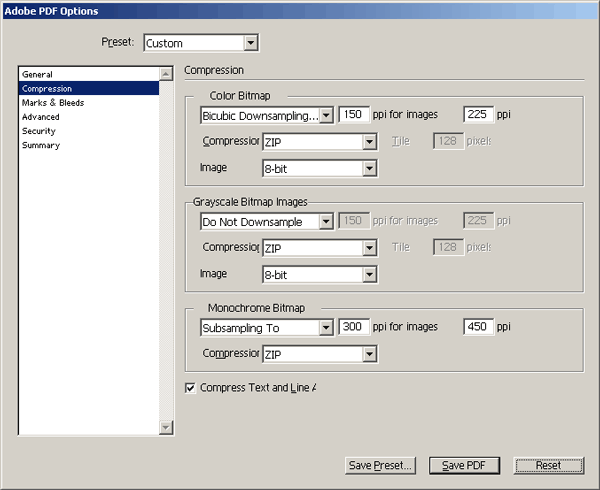The height and width of the screenshot is (490, 600).
Task: Open Grayscale Compression ZIP dropdown
Action: [x=320, y=248]
